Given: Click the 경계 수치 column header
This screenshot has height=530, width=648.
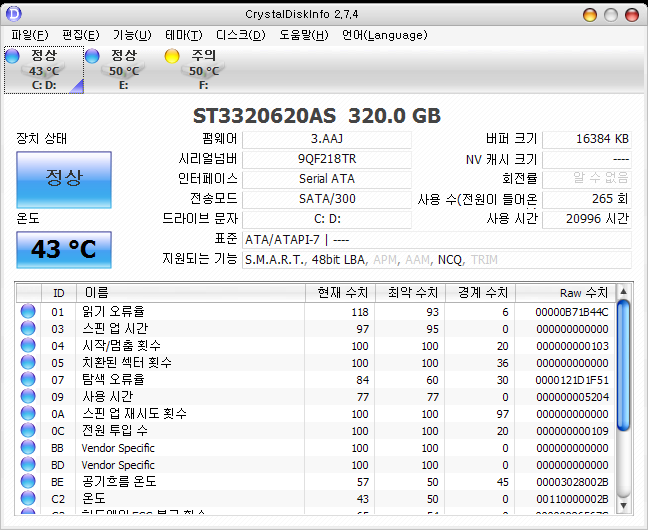Looking at the screenshot, I should pyautogui.click(x=480, y=293).
